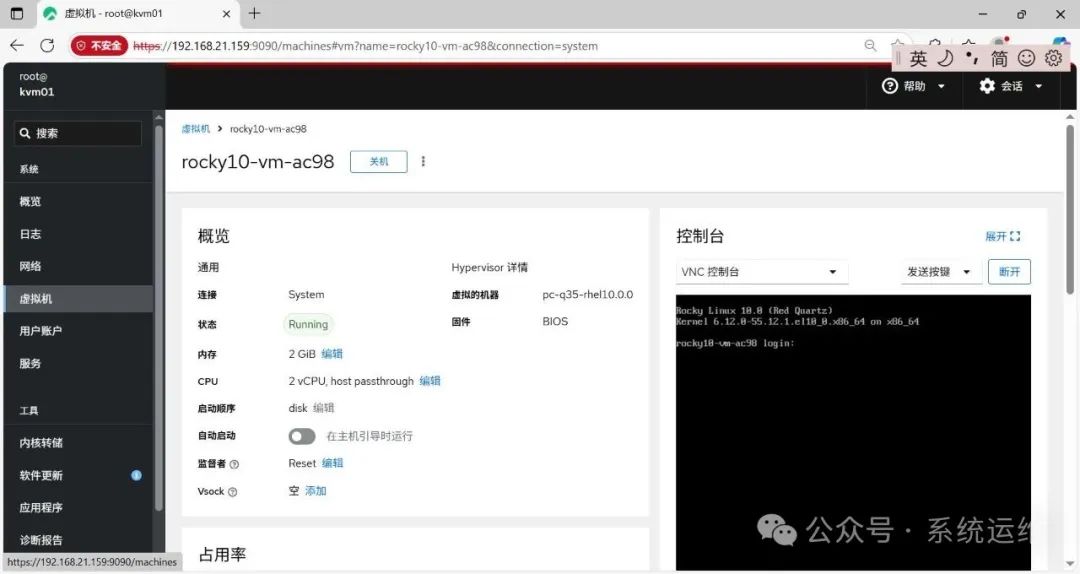Click the gear icon next to 会话
The height and width of the screenshot is (574, 1080).
point(987,86)
